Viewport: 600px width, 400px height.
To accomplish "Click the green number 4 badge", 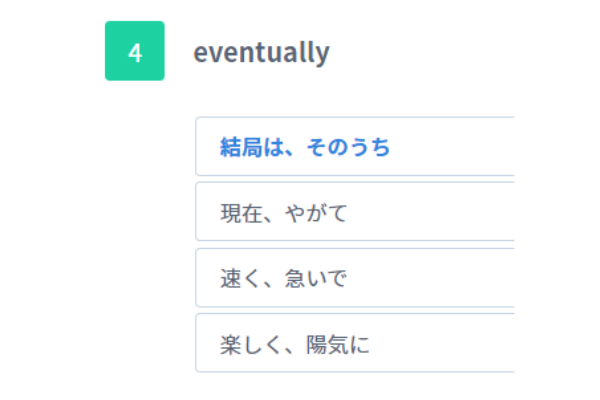I will tap(134, 51).
